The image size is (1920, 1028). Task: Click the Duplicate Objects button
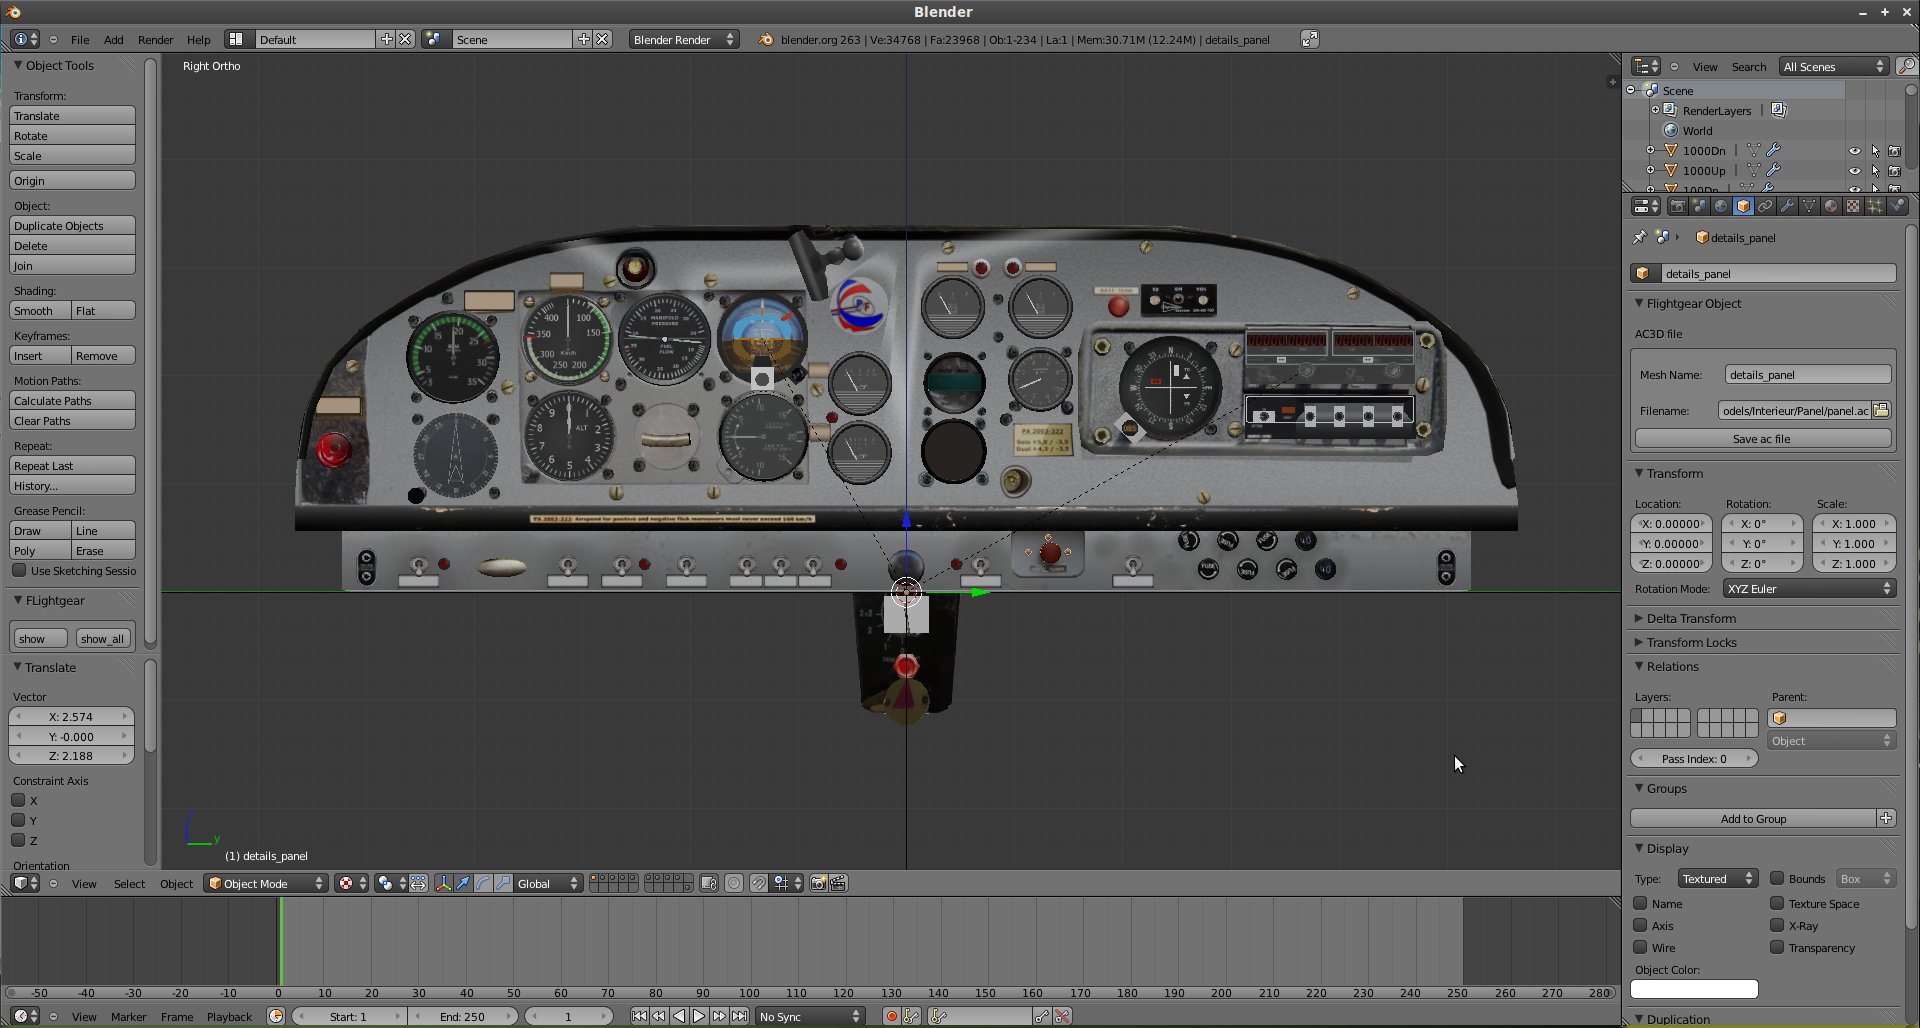tap(72, 226)
